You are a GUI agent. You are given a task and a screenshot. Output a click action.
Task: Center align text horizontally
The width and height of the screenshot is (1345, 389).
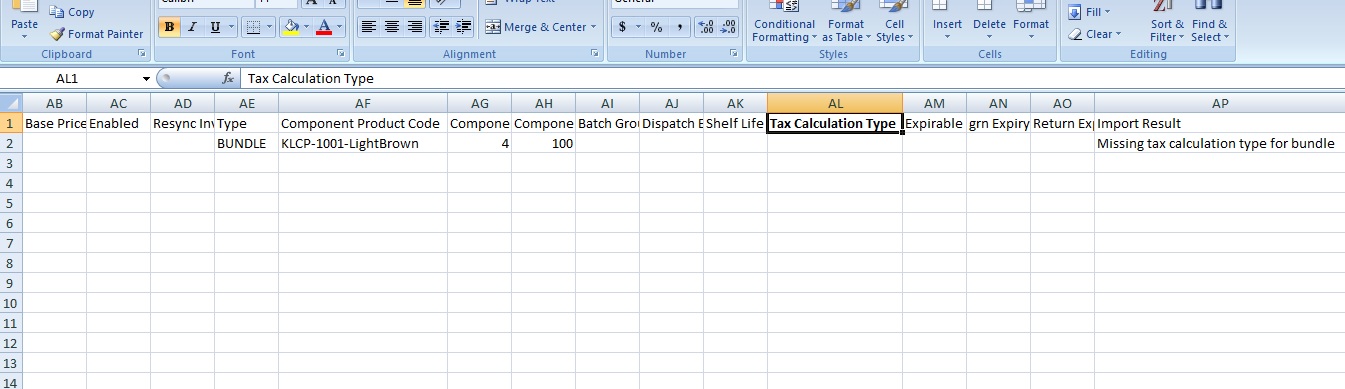(x=392, y=27)
